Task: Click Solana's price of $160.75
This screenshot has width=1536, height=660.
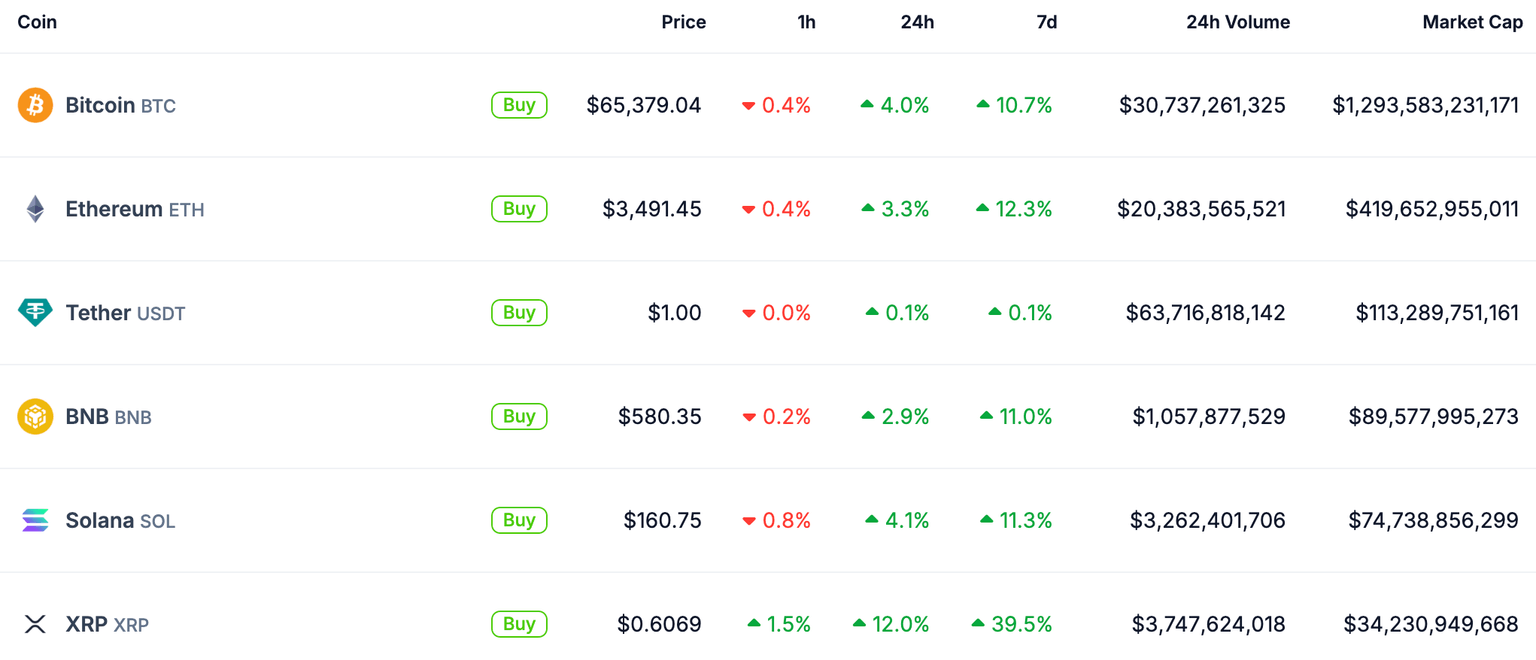Action: pyautogui.click(x=662, y=520)
